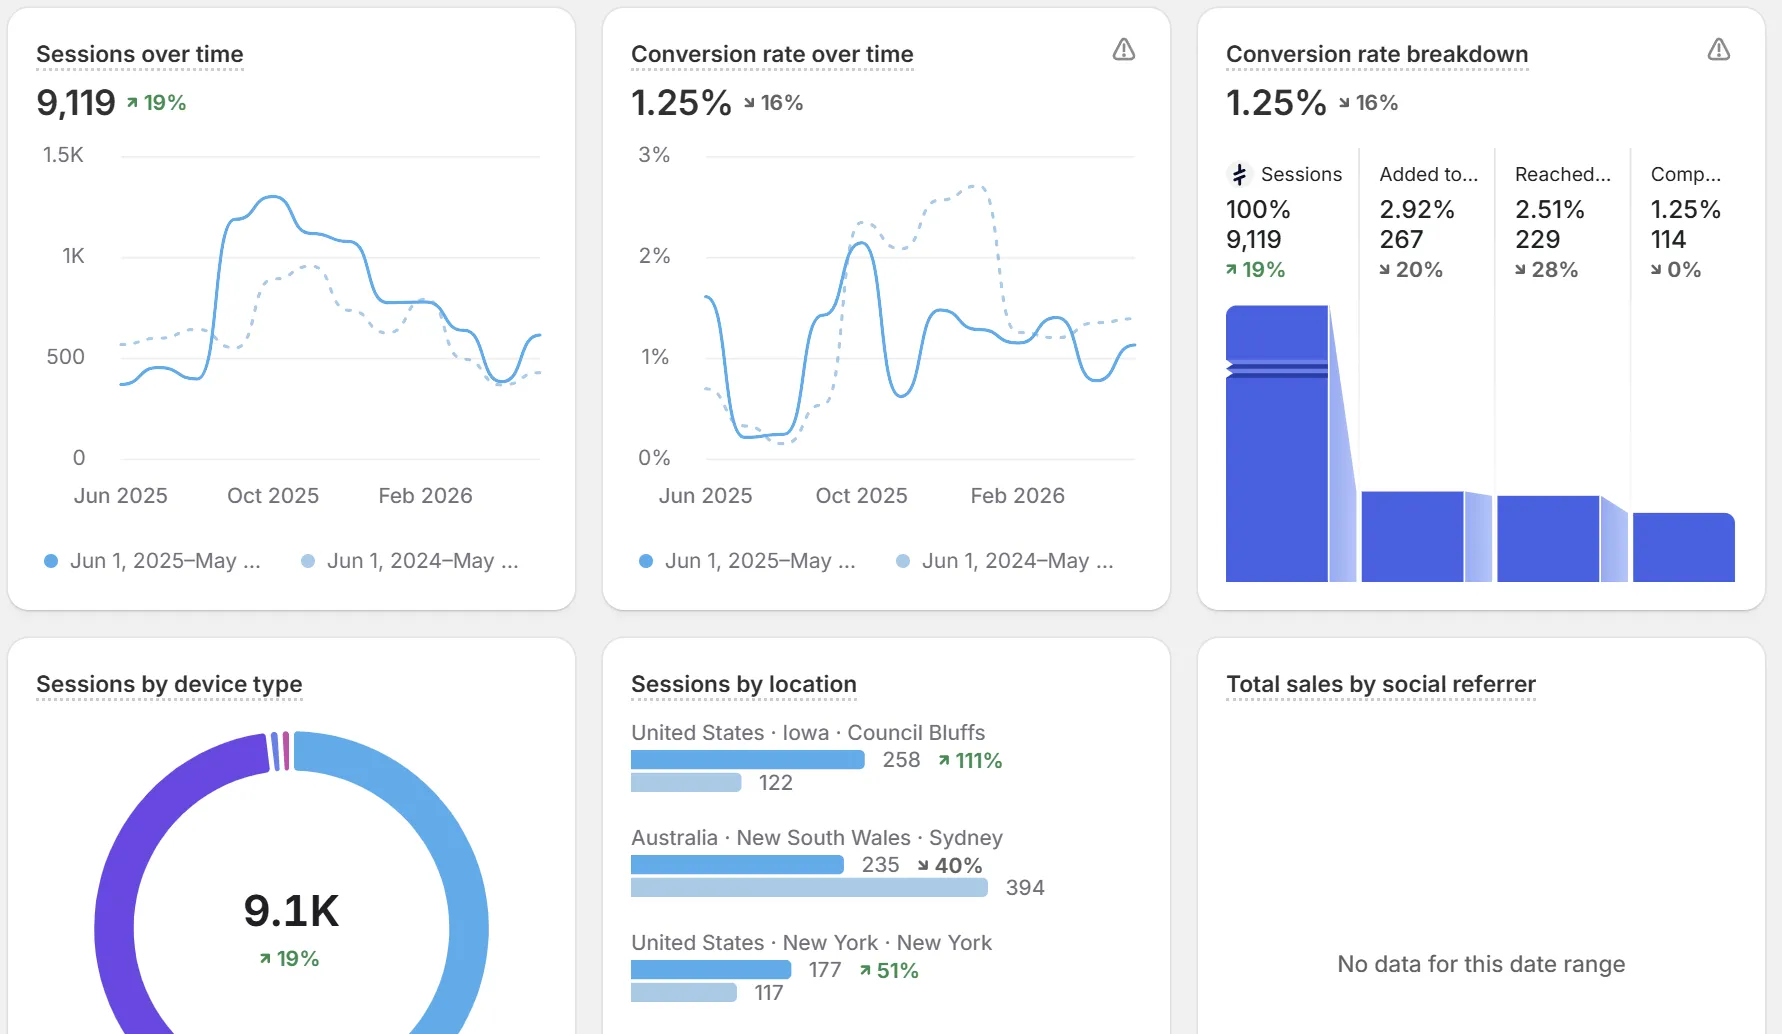Click the 9.1K total in device donut

click(x=292, y=911)
